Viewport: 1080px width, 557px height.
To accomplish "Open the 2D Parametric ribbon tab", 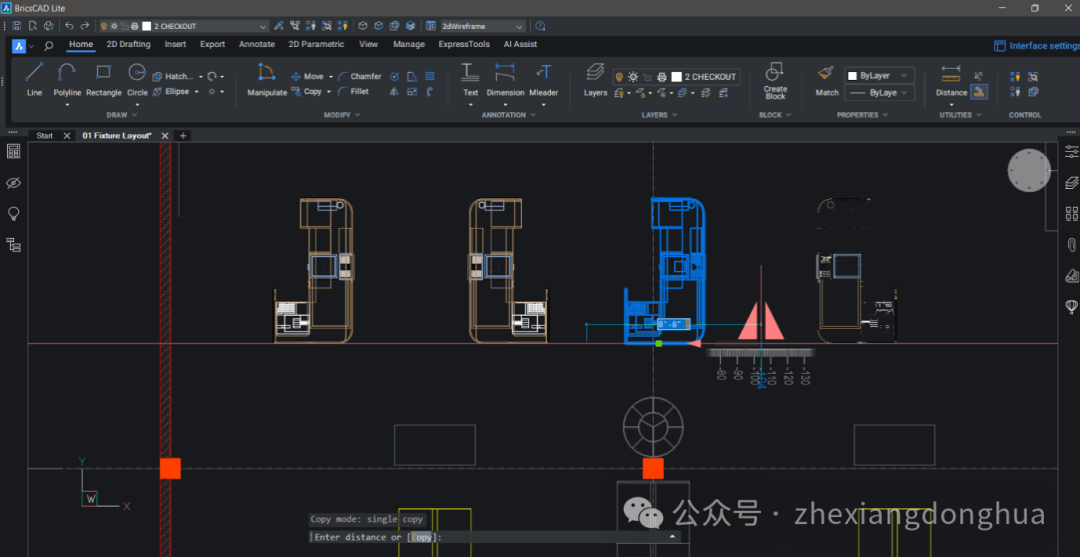I will (316, 44).
